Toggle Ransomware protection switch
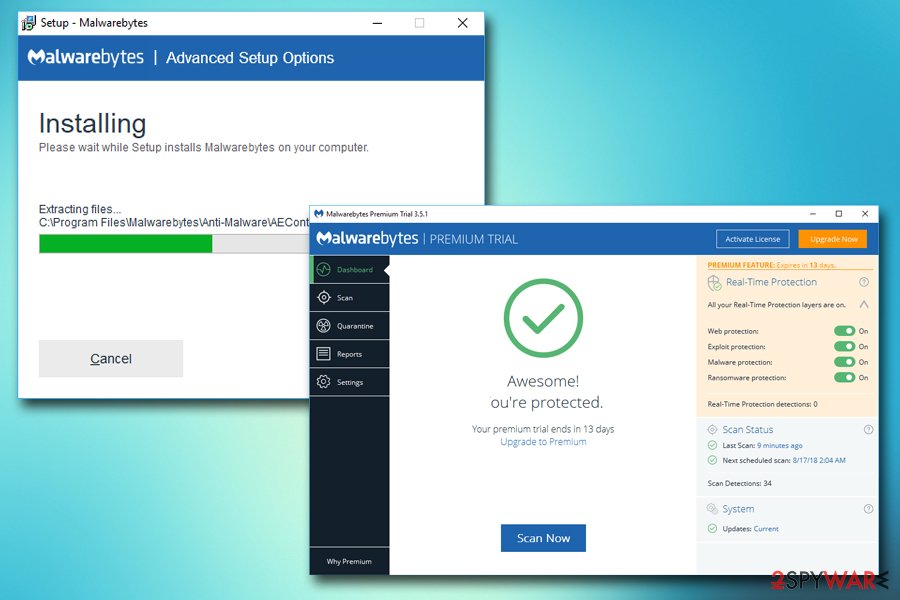Viewport: 900px width, 600px height. point(844,377)
